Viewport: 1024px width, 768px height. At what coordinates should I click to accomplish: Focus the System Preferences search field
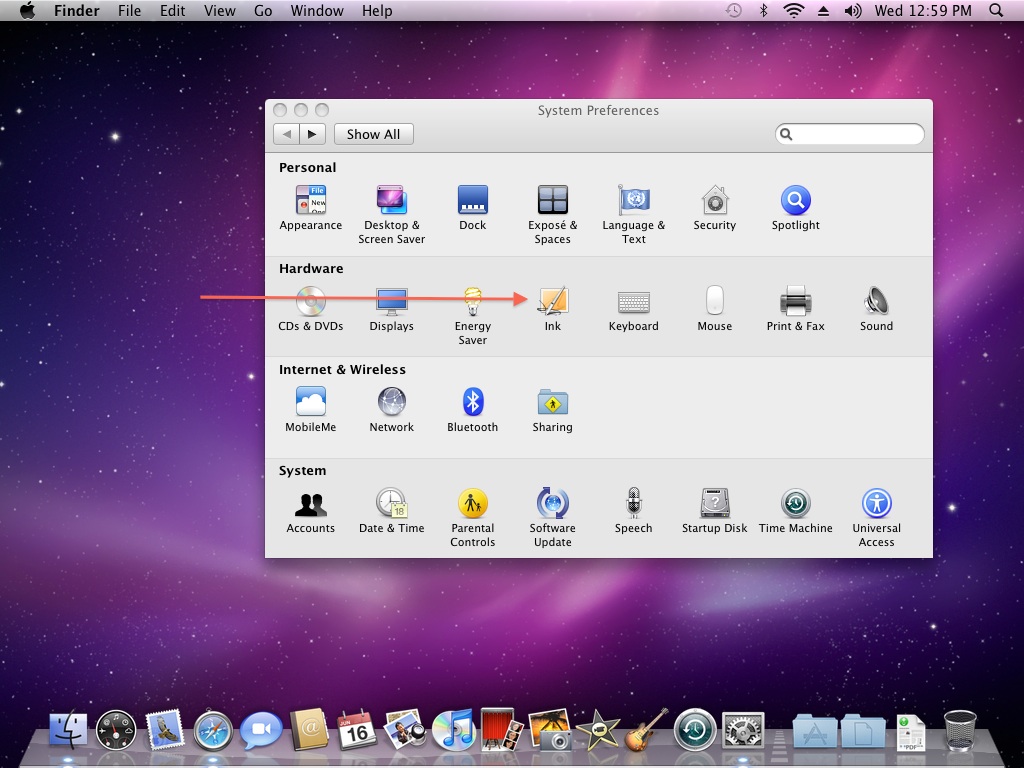click(850, 134)
